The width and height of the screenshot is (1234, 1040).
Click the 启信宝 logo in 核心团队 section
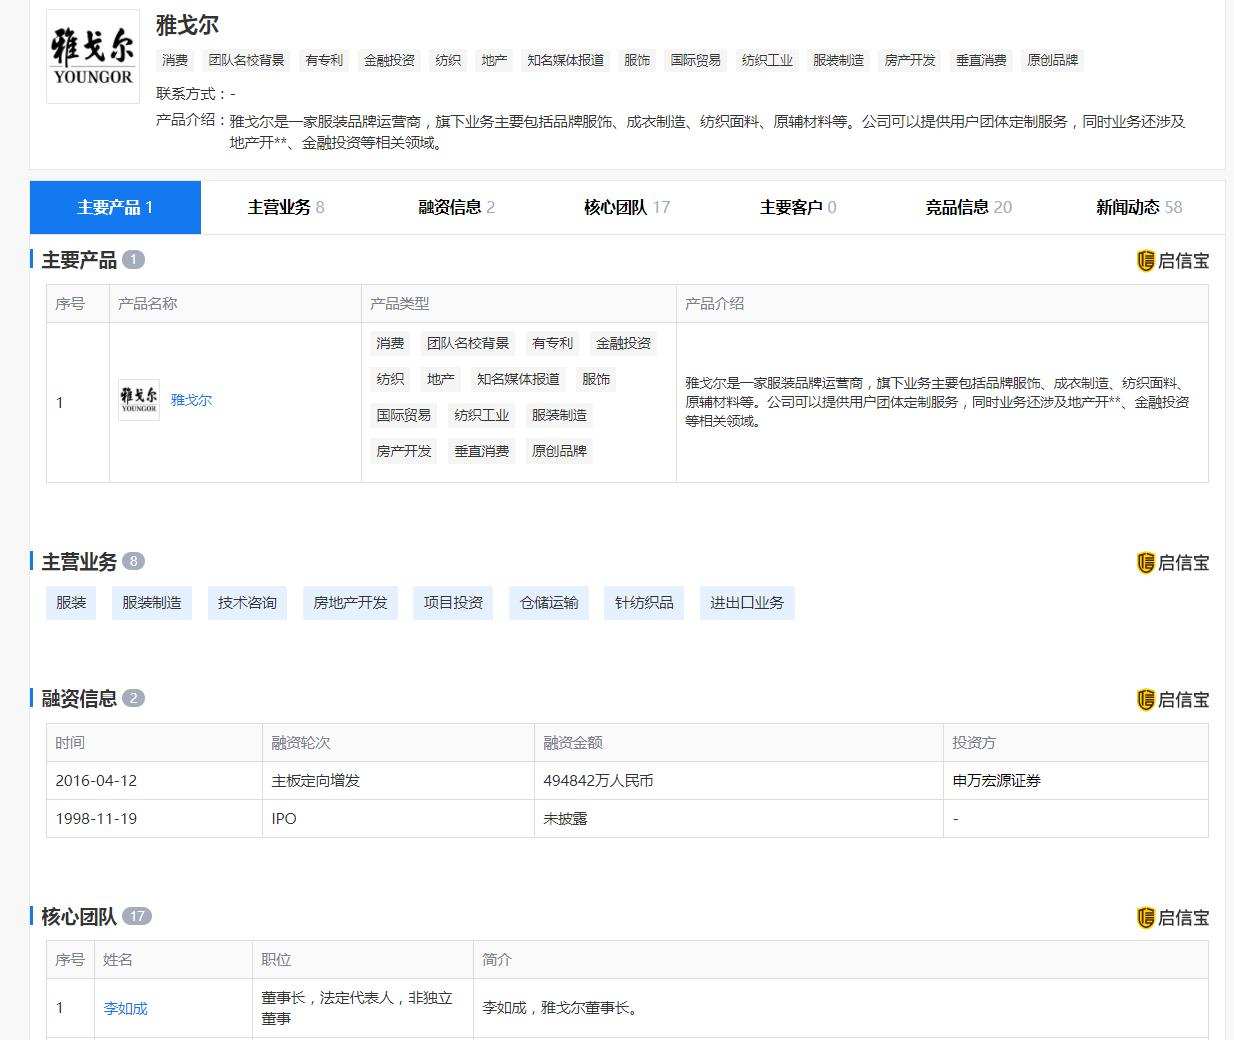click(x=1173, y=918)
